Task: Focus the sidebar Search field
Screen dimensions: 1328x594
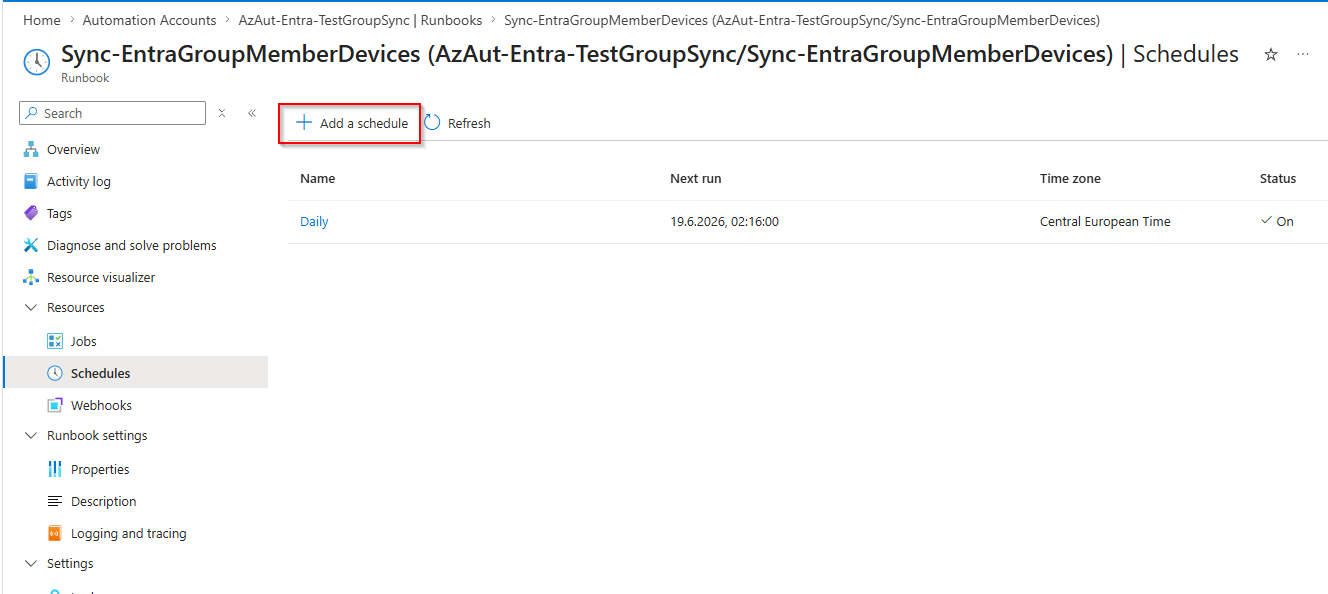Action: point(112,113)
